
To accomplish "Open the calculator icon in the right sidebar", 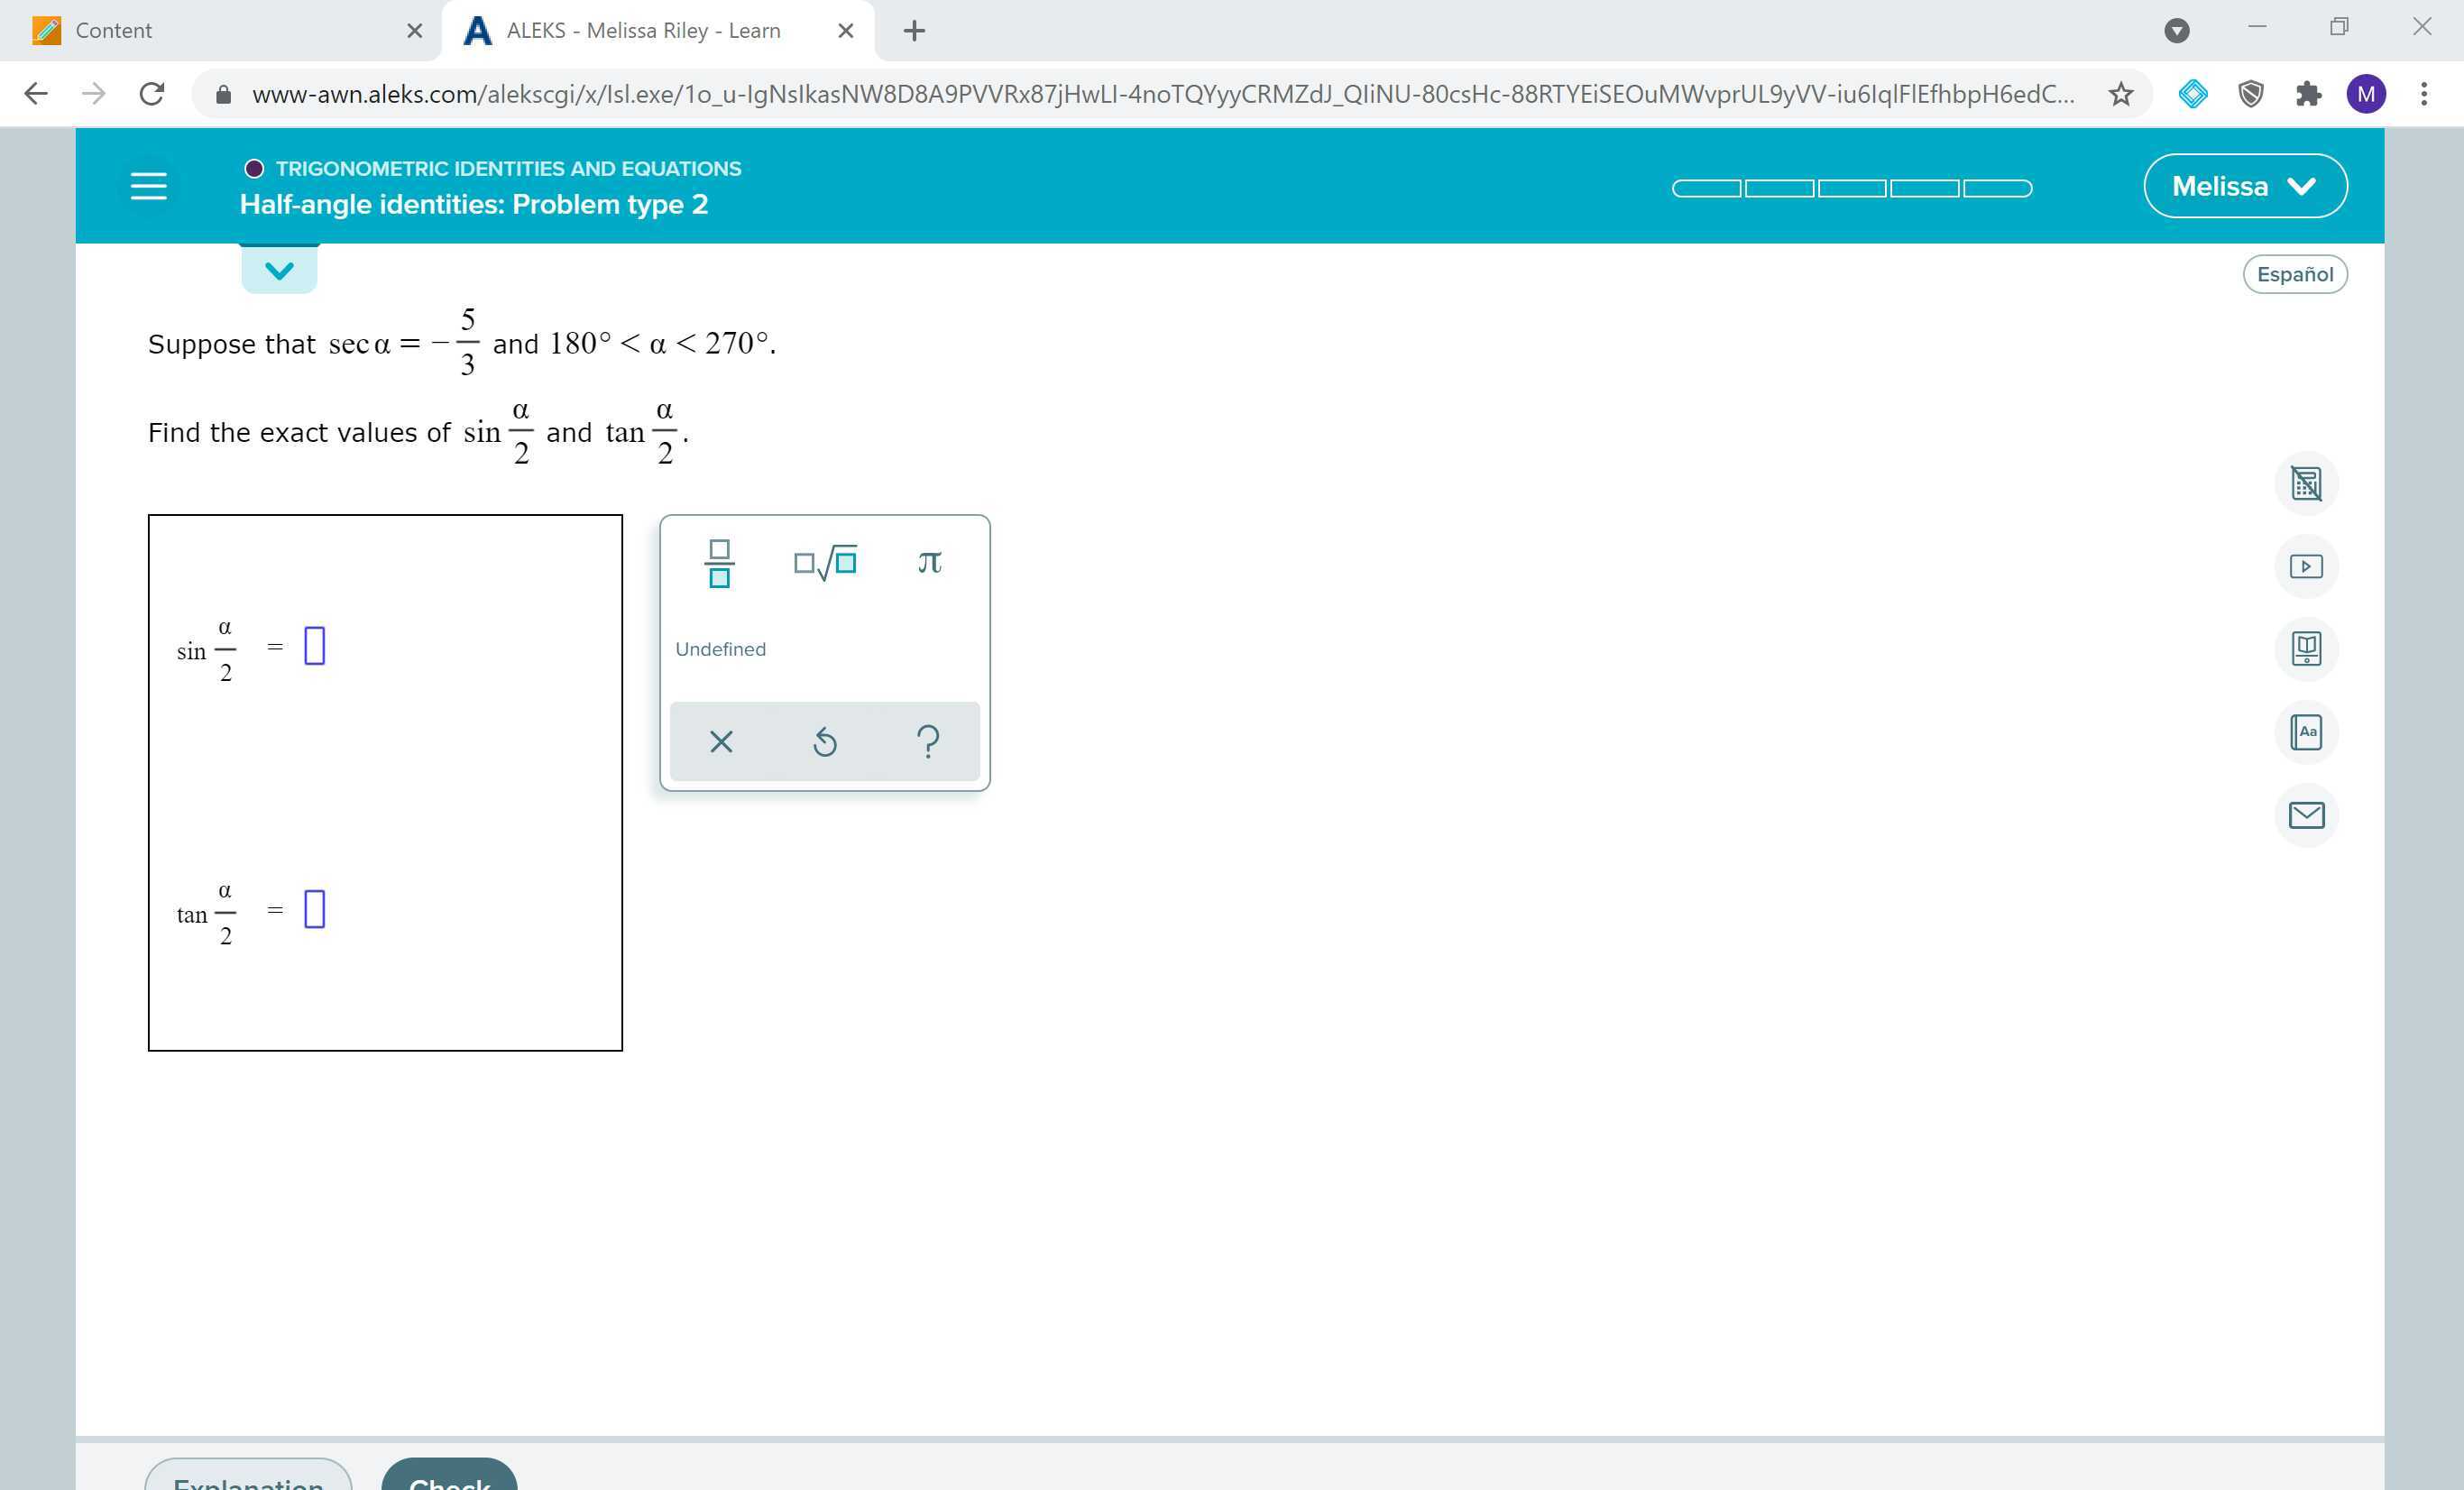I will [2307, 483].
